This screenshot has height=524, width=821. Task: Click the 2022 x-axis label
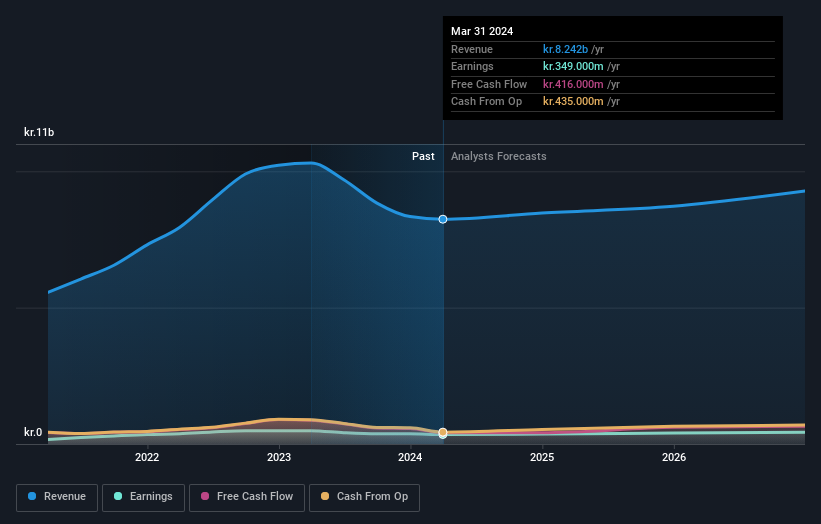(147, 457)
